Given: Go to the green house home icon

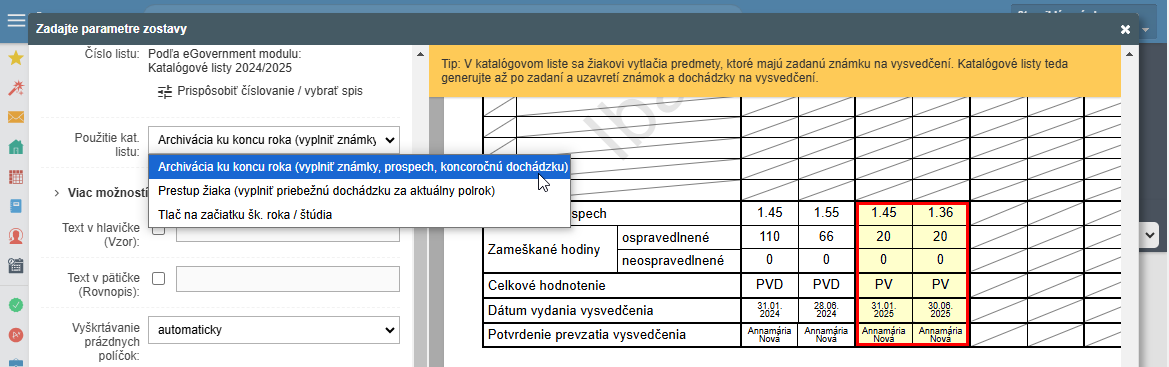Looking at the screenshot, I should [x=16, y=147].
